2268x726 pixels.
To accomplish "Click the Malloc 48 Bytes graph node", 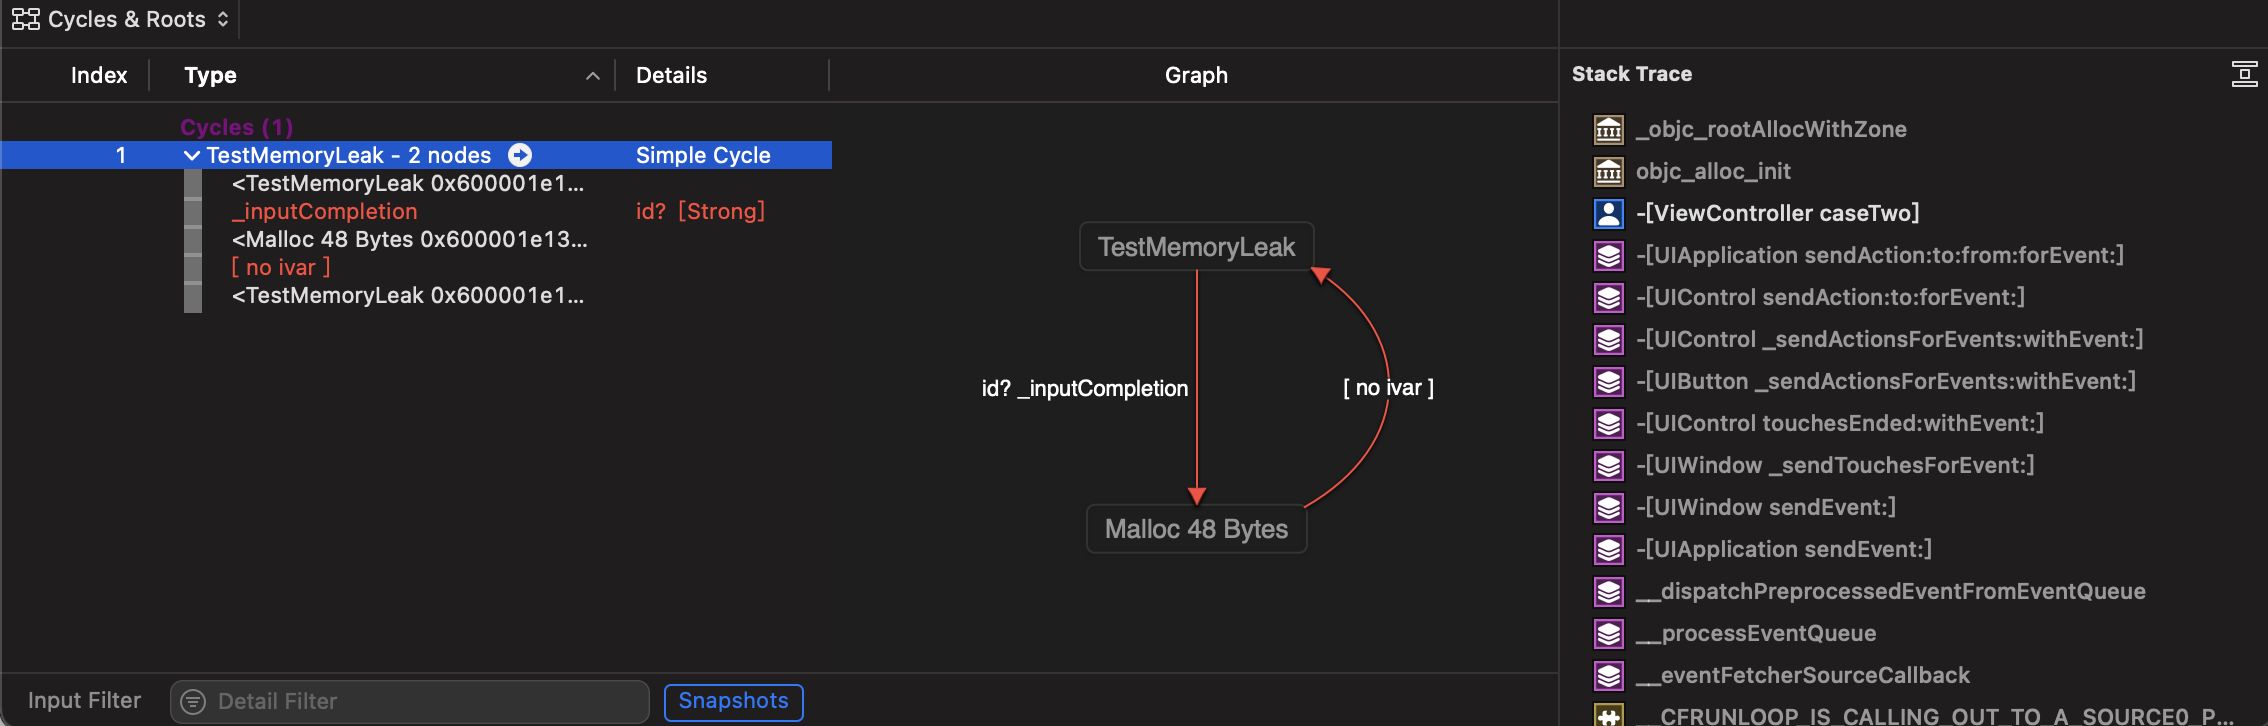I will click(x=1196, y=529).
